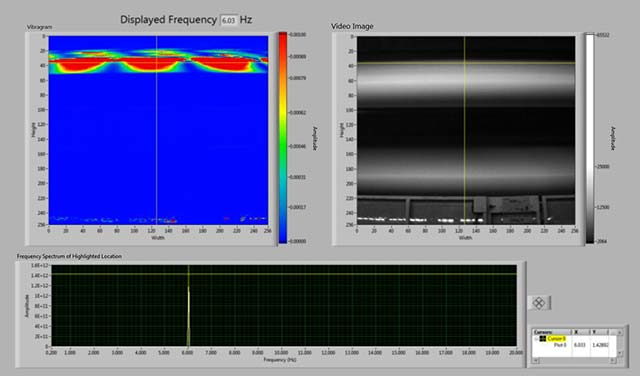
Task: Click the X column header in cursor legend
Action: 580,332
